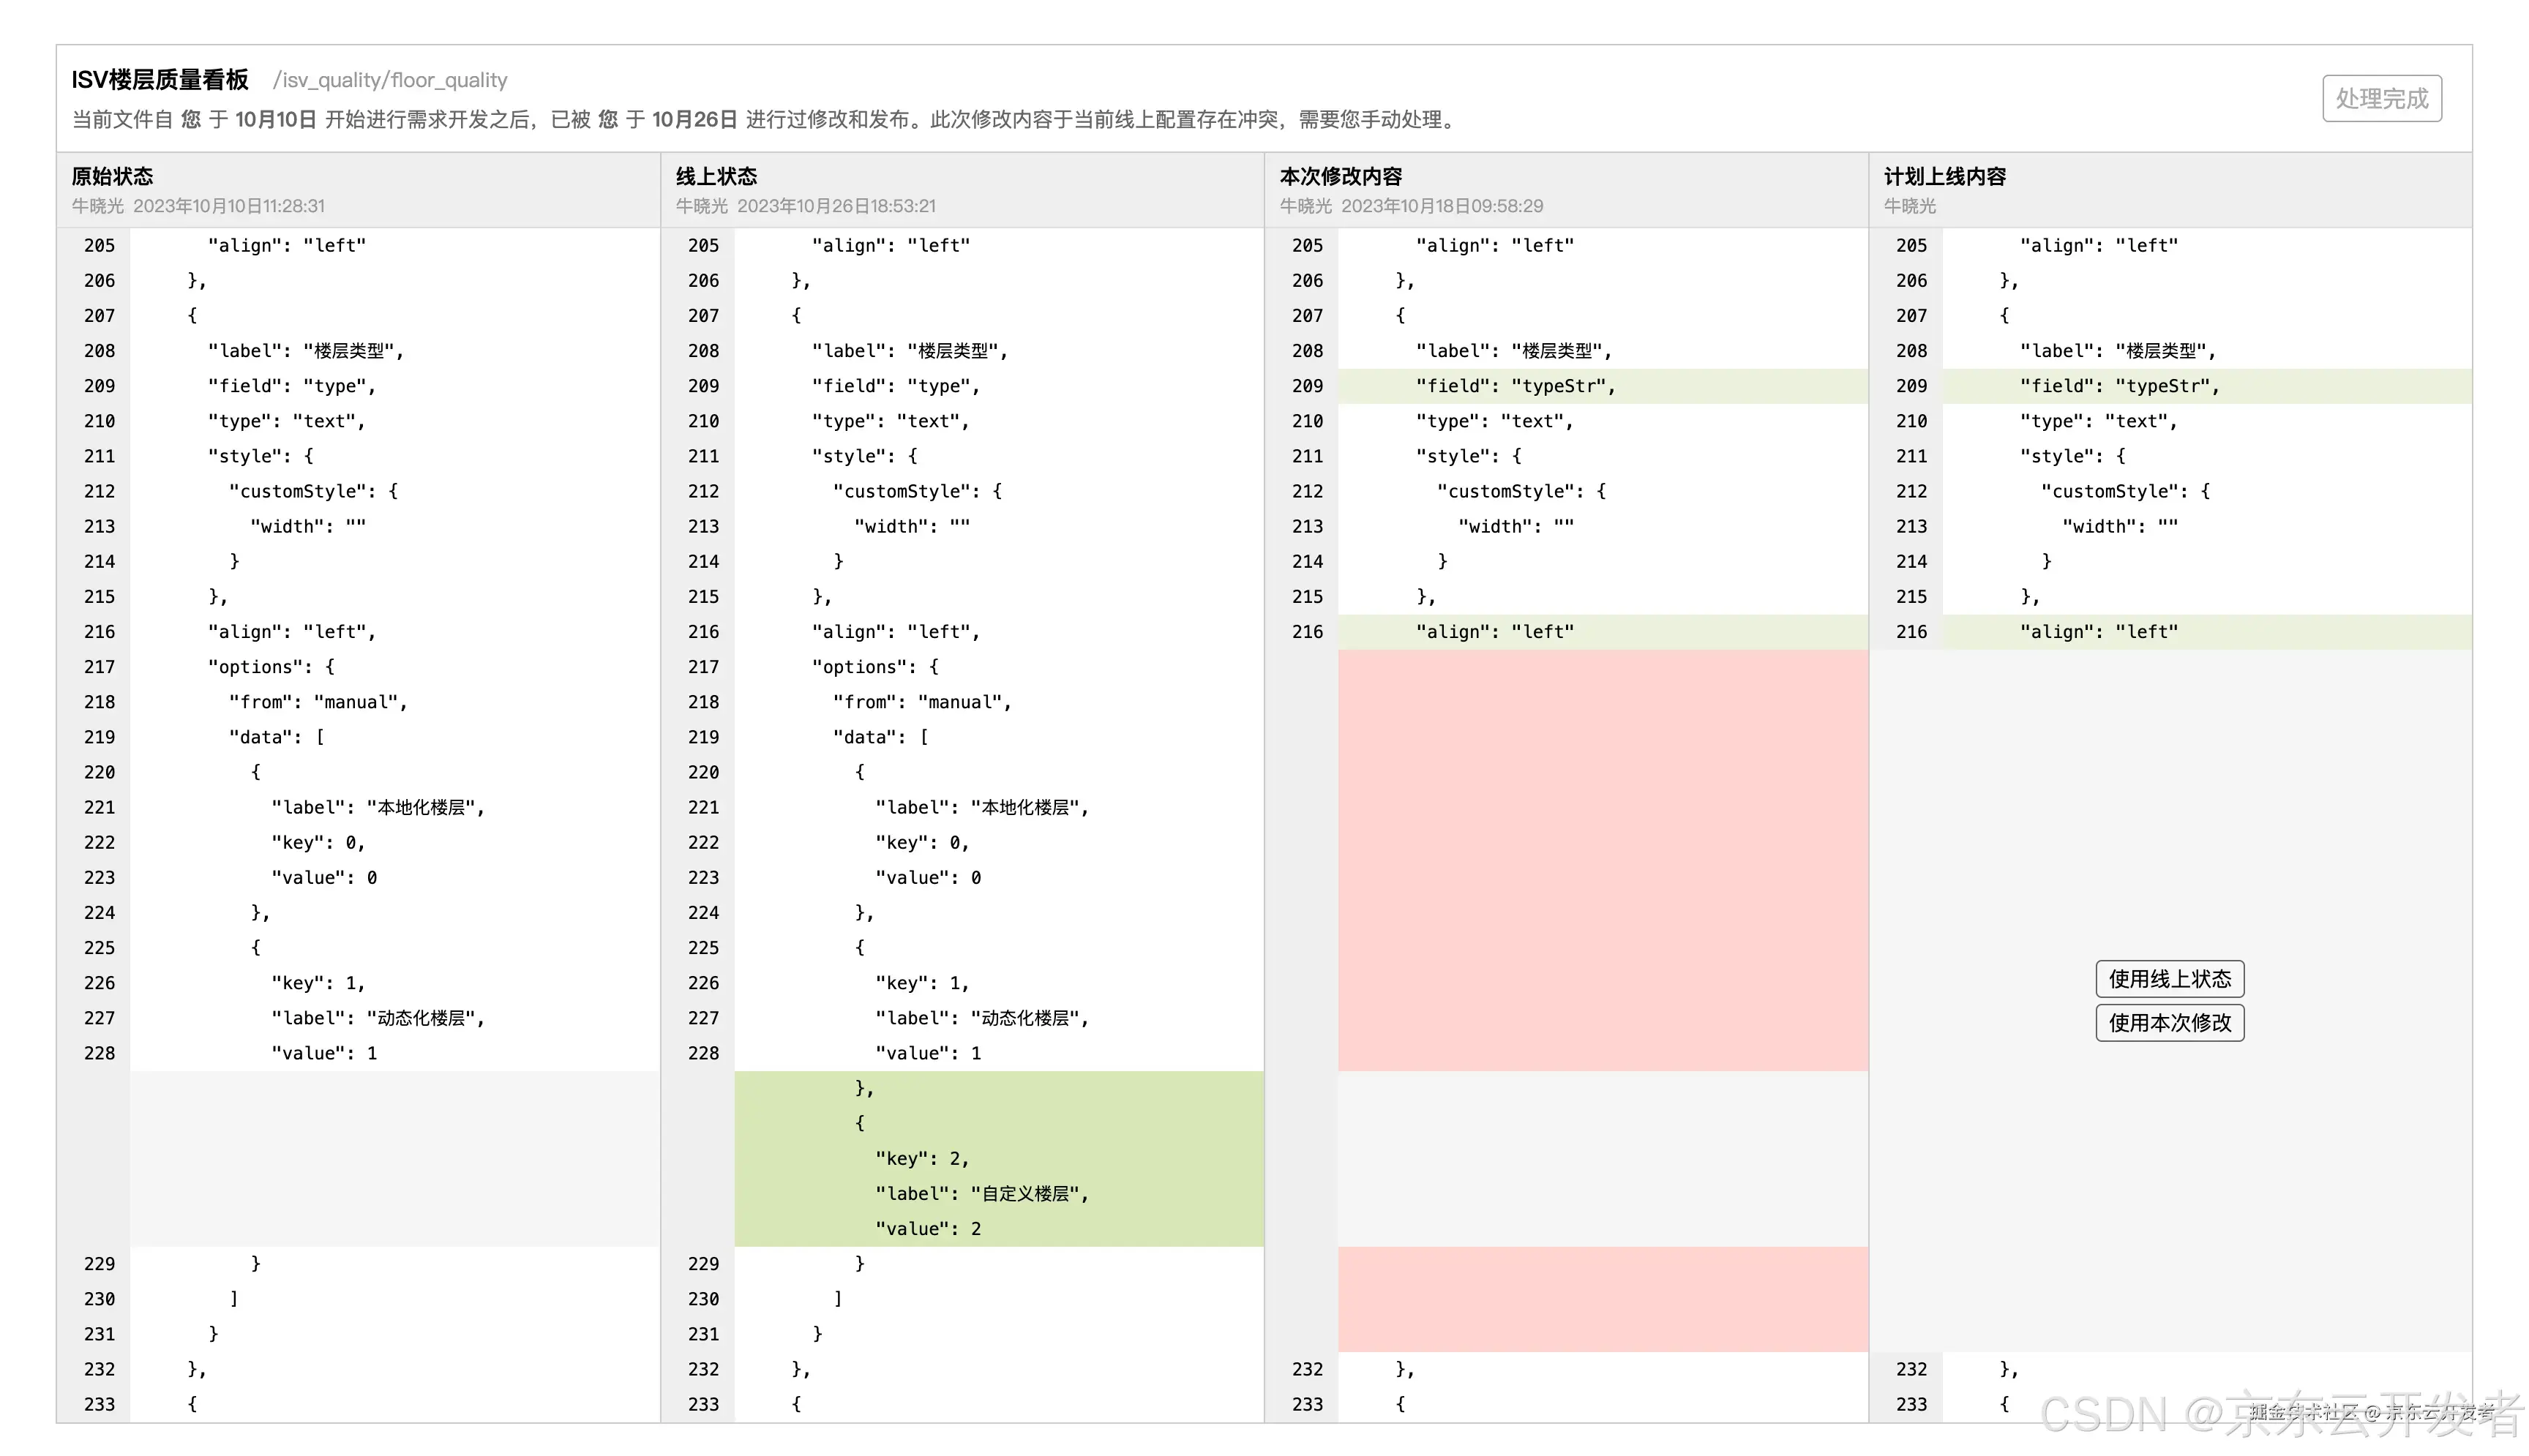Click the /isv_quality/floor_quality path text
The width and height of the screenshot is (2529, 1456).
tap(390, 80)
